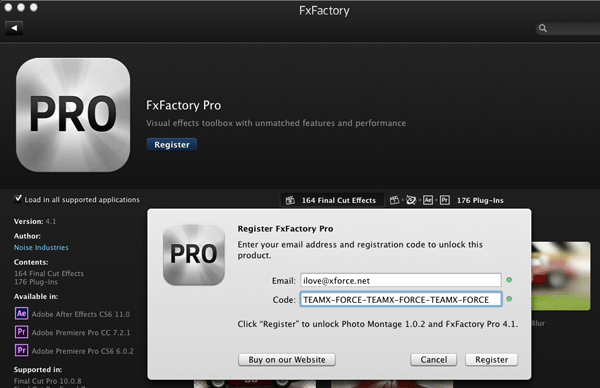The width and height of the screenshot is (600, 388).
Task: Click the search magnifier icon
Action: tap(543, 28)
